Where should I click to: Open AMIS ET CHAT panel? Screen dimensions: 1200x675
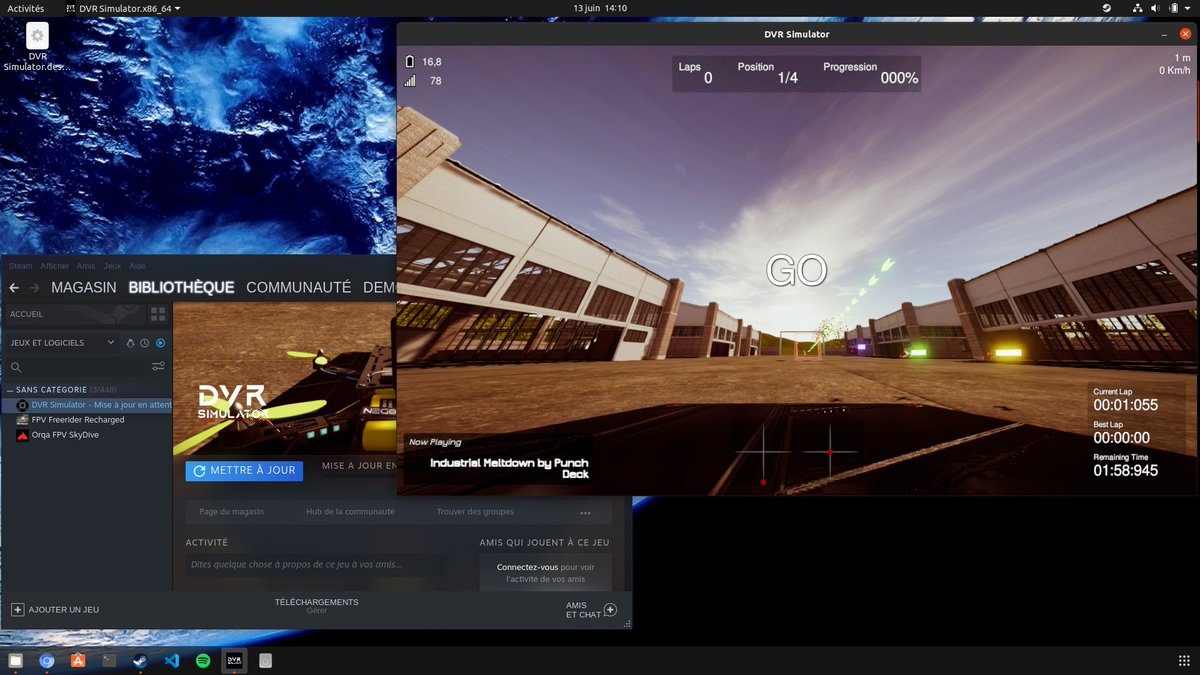click(591, 610)
